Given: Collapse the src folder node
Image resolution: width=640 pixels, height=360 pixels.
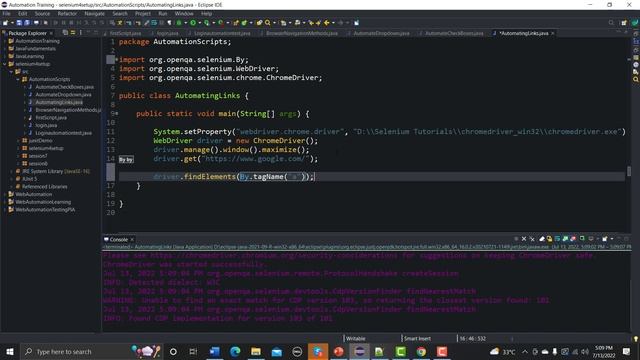Looking at the screenshot, I should click(11, 72).
